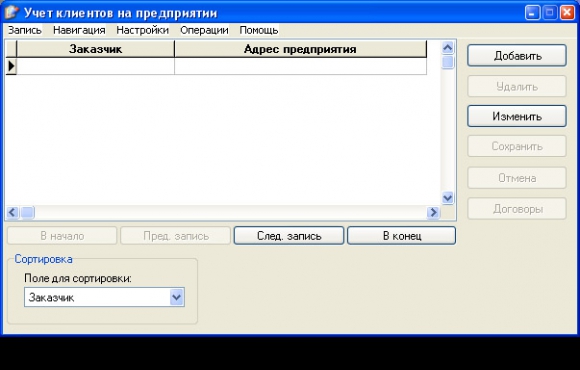
Task: Jump to last record with В конец
Action: pyautogui.click(x=402, y=236)
